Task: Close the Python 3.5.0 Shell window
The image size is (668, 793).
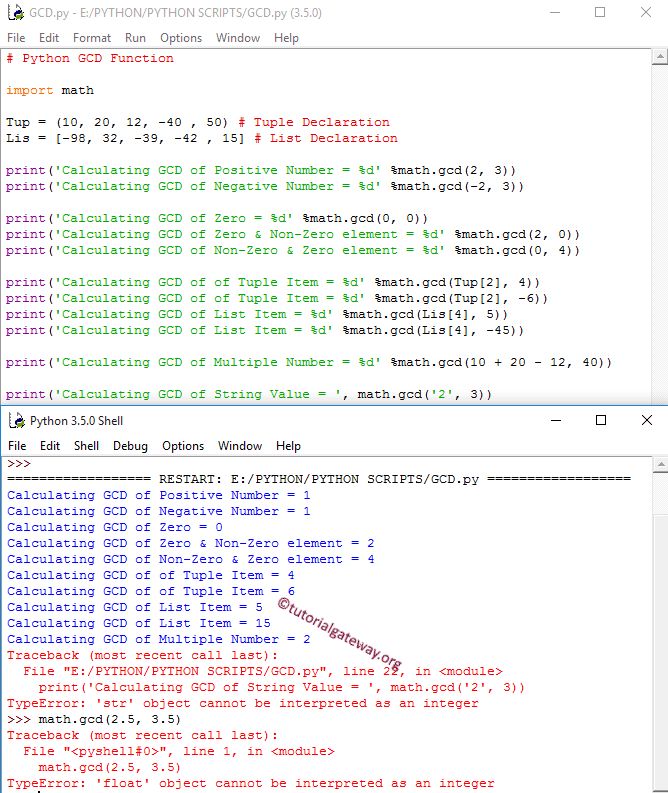Action: pyautogui.click(x=647, y=420)
